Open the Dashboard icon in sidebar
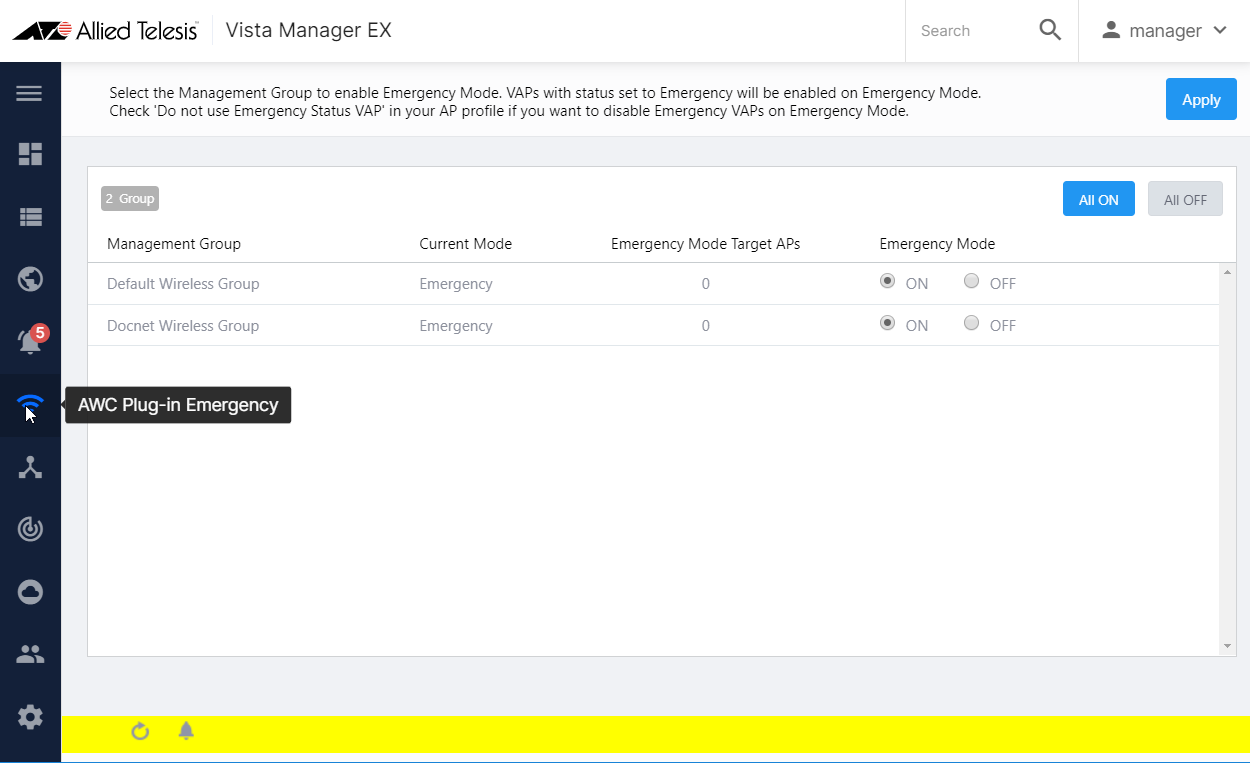The image size is (1250, 763). tap(30, 154)
